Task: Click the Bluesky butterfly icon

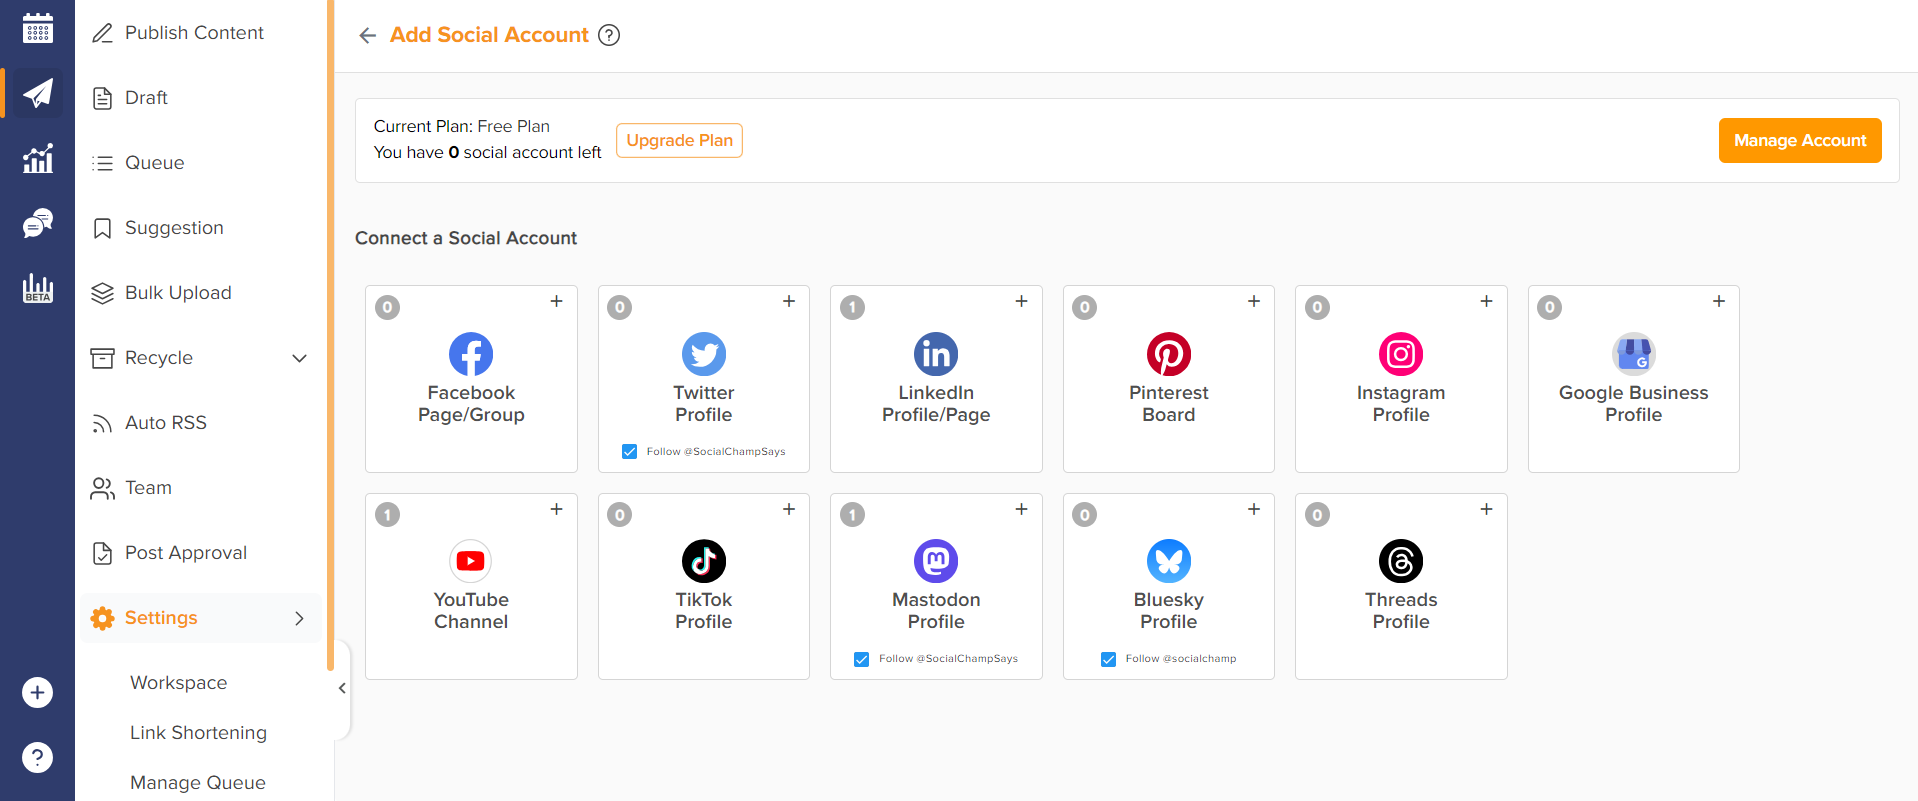Action: [x=1169, y=561]
